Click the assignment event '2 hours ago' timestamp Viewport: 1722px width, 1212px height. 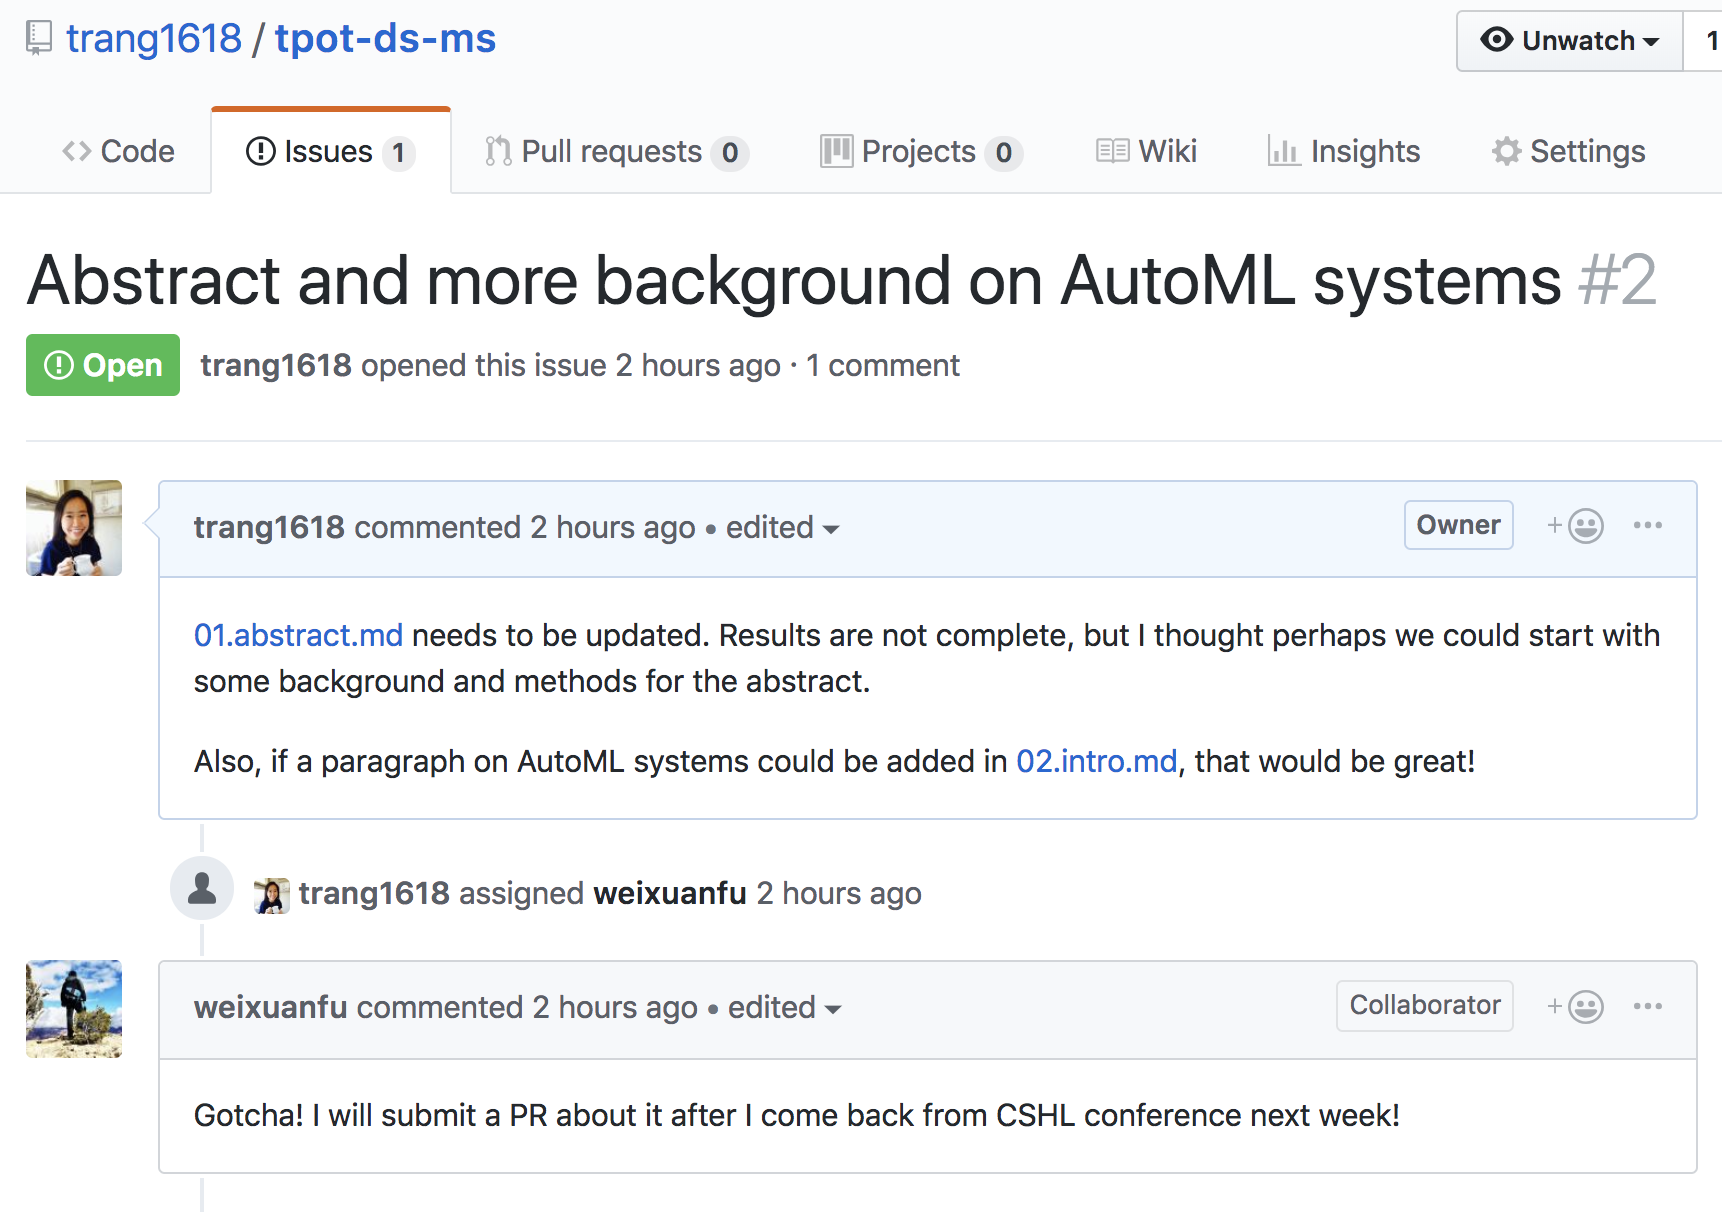click(x=839, y=893)
